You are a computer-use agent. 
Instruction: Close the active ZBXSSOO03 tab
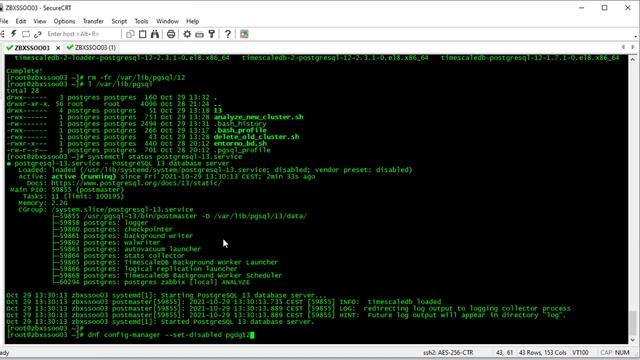tap(58, 48)
